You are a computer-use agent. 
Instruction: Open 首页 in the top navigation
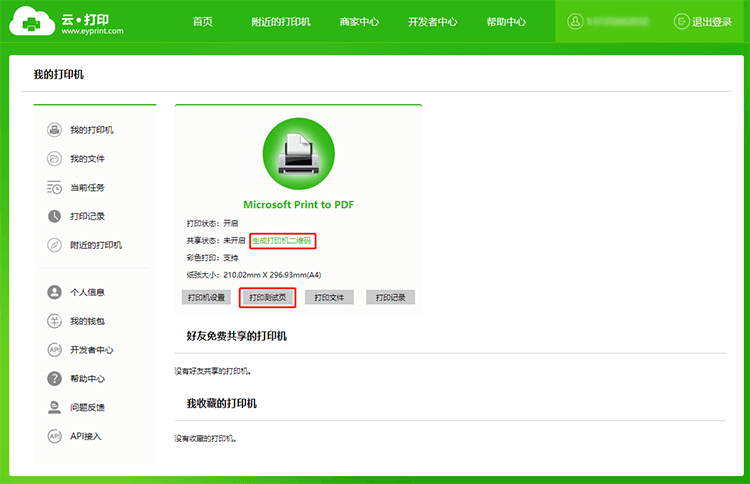(202, 22)
